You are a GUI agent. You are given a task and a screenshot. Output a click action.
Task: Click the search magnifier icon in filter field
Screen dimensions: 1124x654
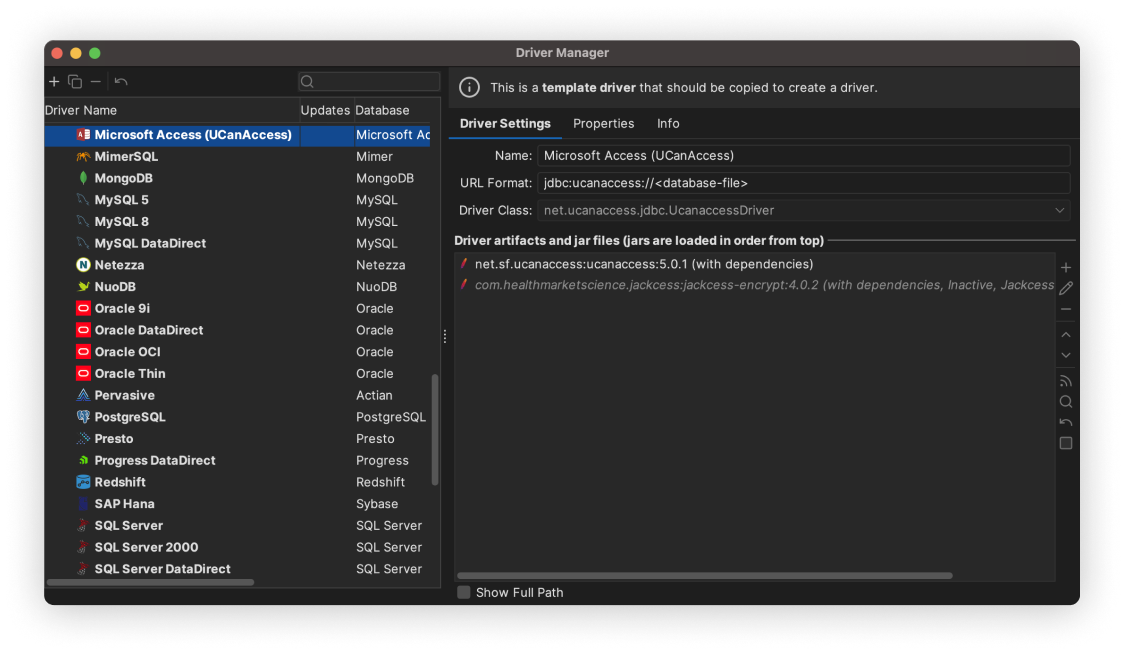click(x=308, y=82)
